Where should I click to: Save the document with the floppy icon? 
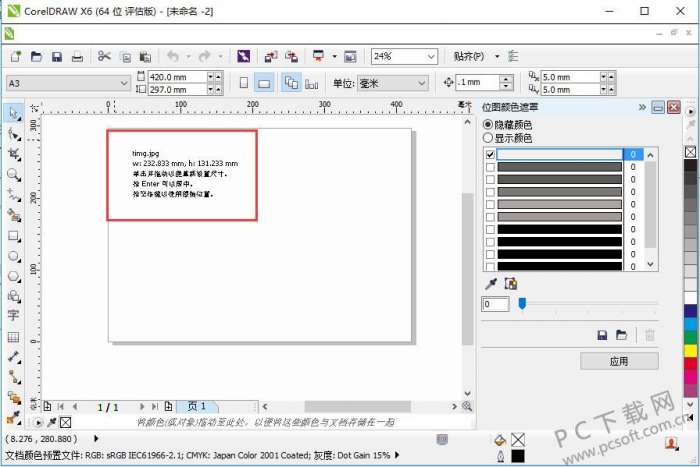click(57, 56)
